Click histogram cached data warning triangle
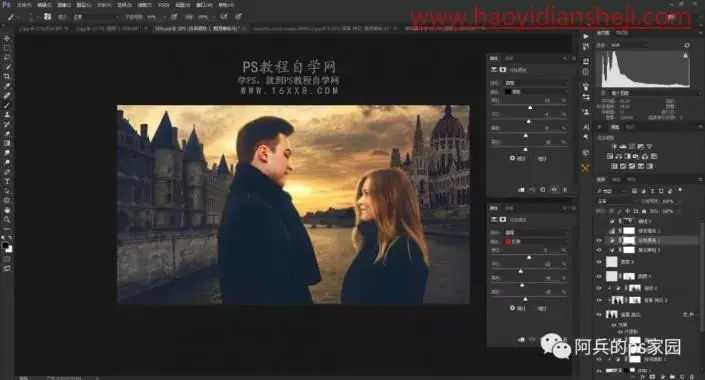 (685, 56)
